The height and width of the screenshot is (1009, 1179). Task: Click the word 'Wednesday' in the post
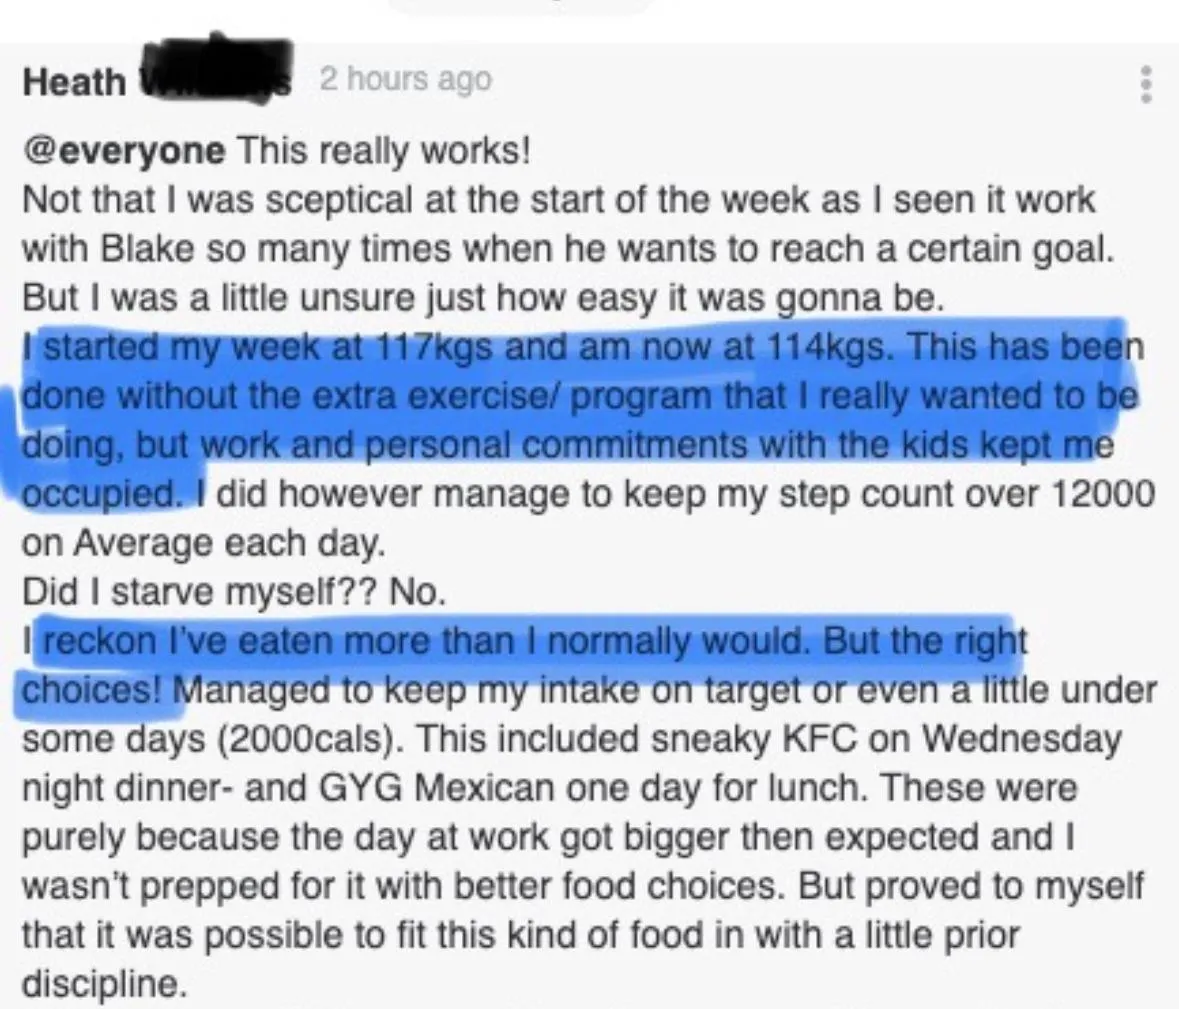tap(1022, 741)
